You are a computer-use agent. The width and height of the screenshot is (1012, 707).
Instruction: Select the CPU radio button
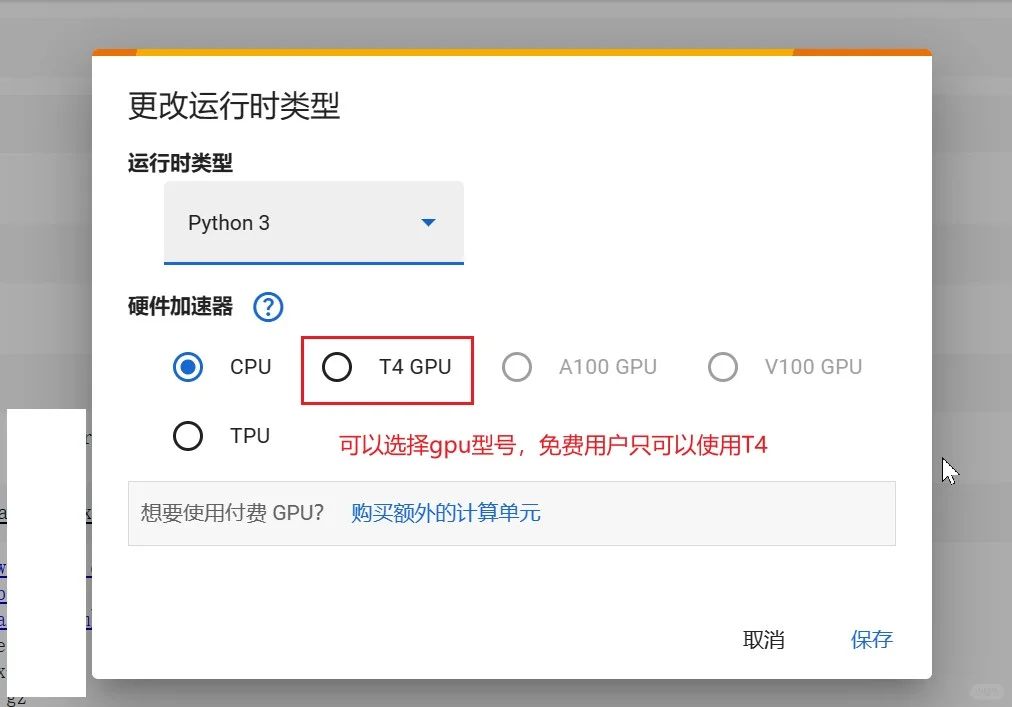[188, 367]
